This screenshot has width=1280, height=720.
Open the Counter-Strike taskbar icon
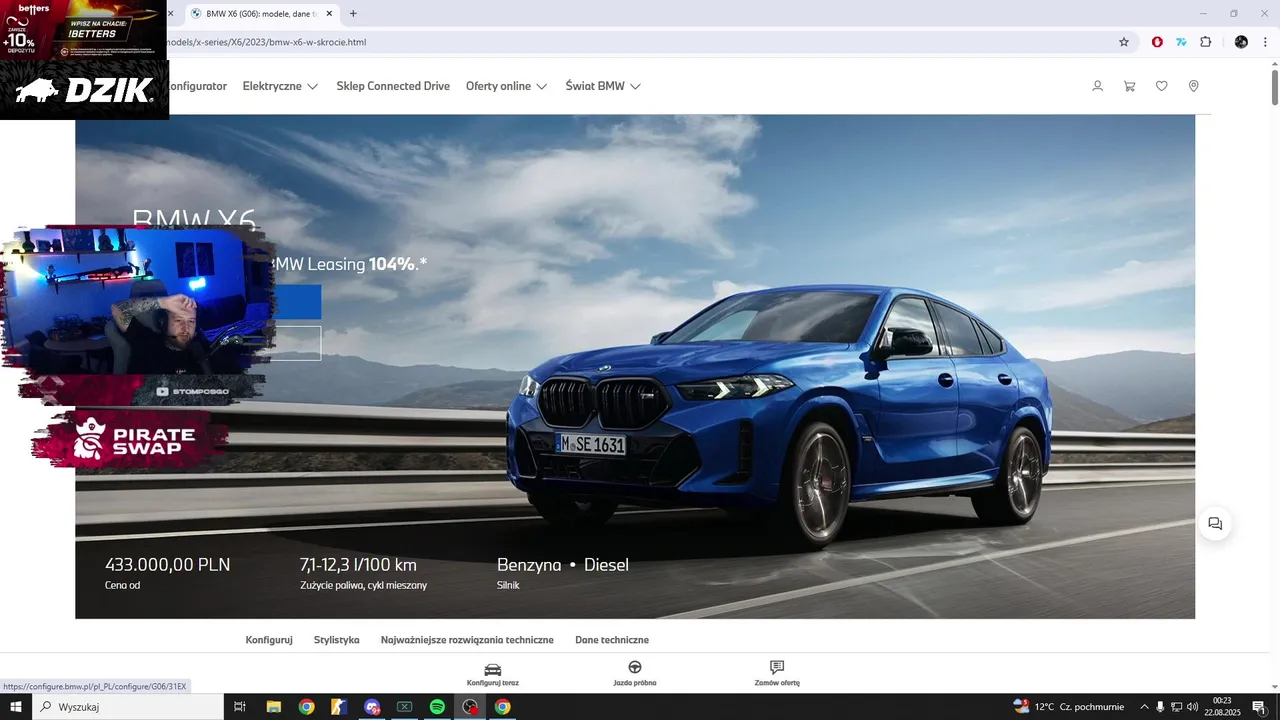pos(339,707)
